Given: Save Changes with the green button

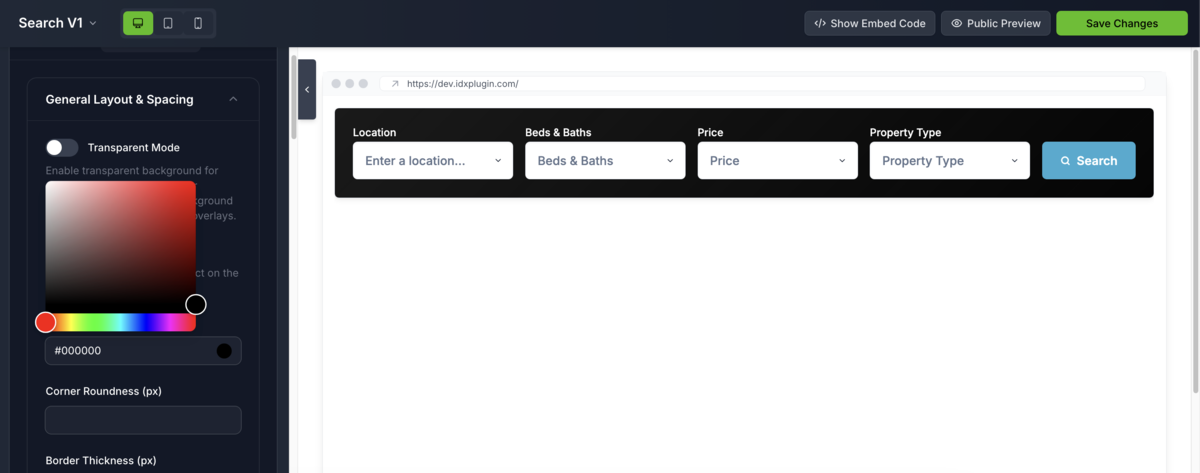Looking at the screenshot, I should (x=1122, y=23).
